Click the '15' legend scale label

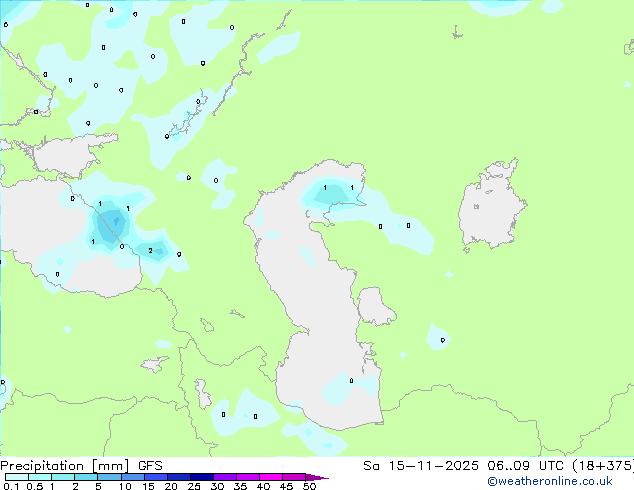tap(148, 486)
